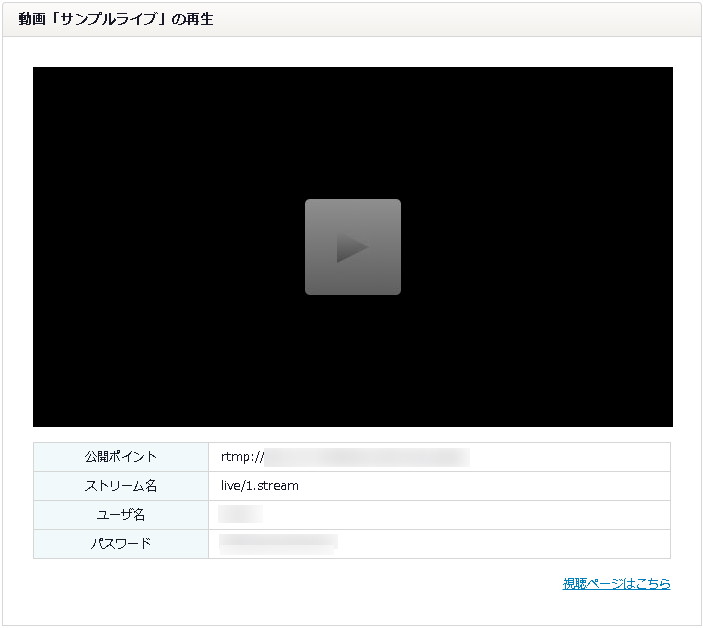The width and height of the screenshot is (703, 628).
Task: Click the rtmp:// text in table
Action: (241, 457)
